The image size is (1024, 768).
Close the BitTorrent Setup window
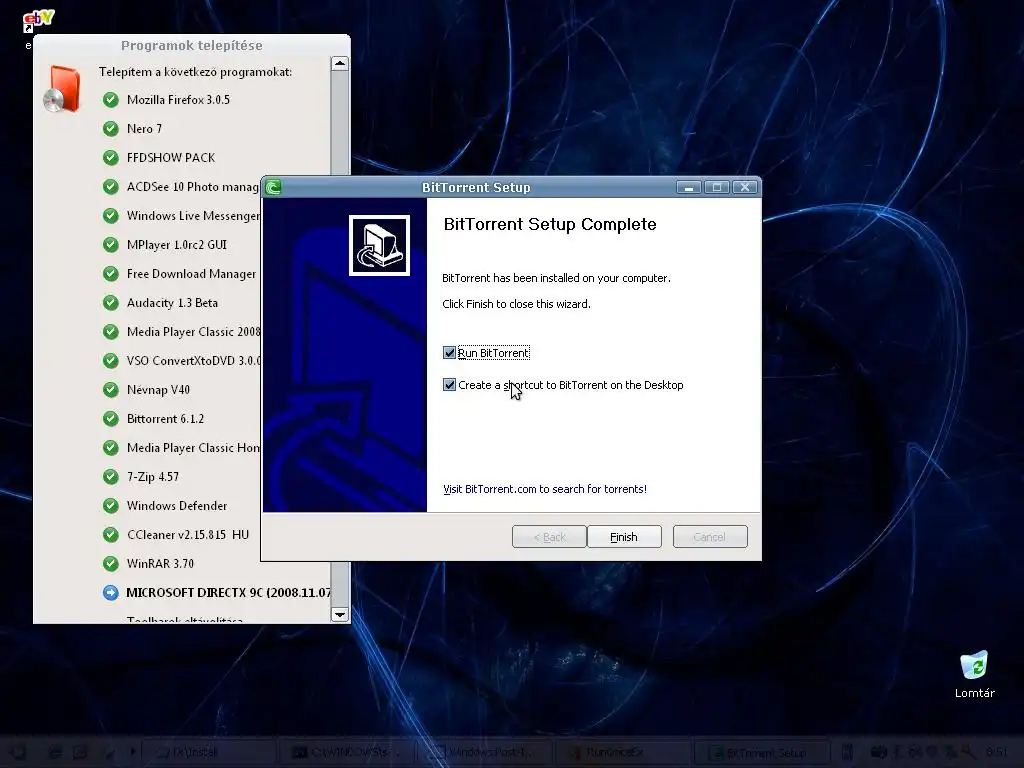point(744,187)
